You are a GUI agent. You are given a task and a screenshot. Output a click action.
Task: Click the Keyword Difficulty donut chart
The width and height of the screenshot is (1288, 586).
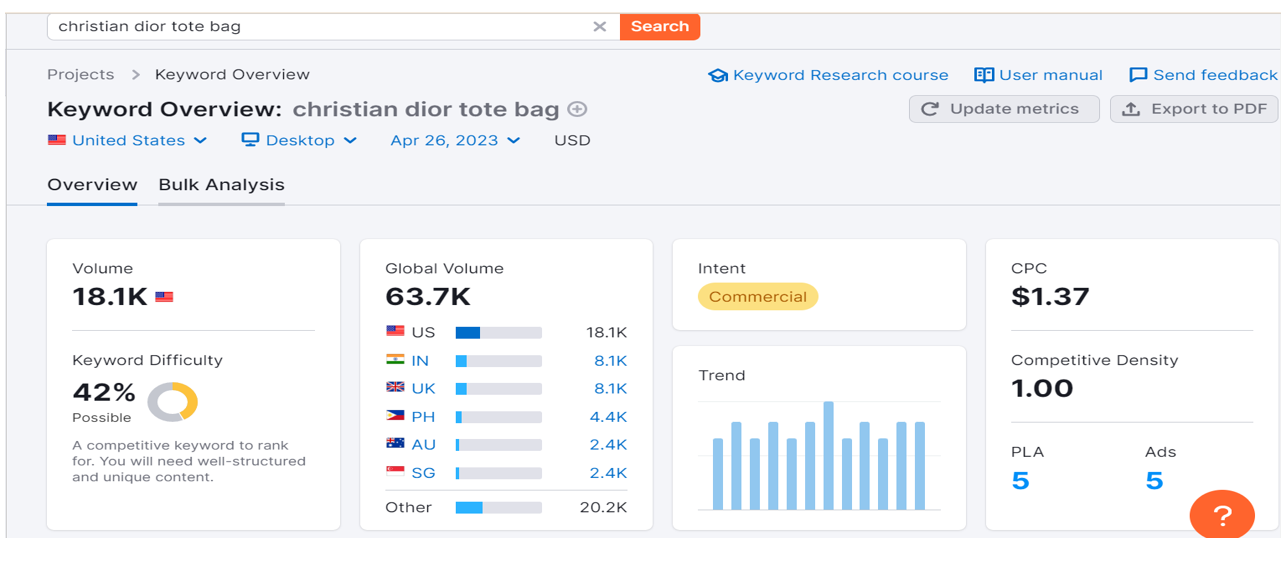[x=172, y=402]
